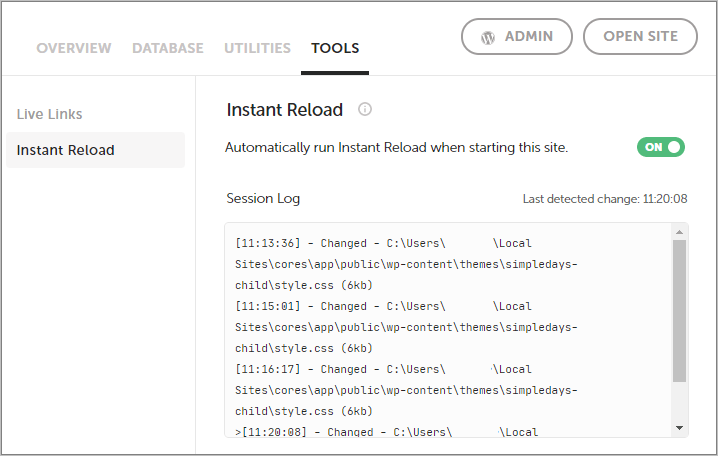Click the session log scrollbar thumb
Image resolution: width=718 pixels, height=456 pixels.
pos(679,311)
